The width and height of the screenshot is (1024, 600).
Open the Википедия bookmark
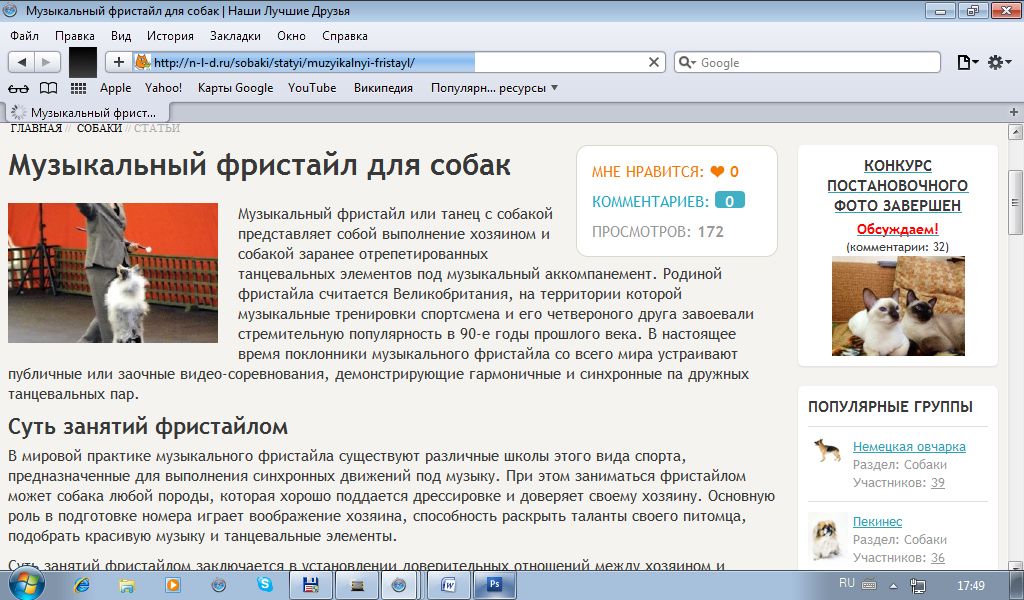(x=383, y=88)
